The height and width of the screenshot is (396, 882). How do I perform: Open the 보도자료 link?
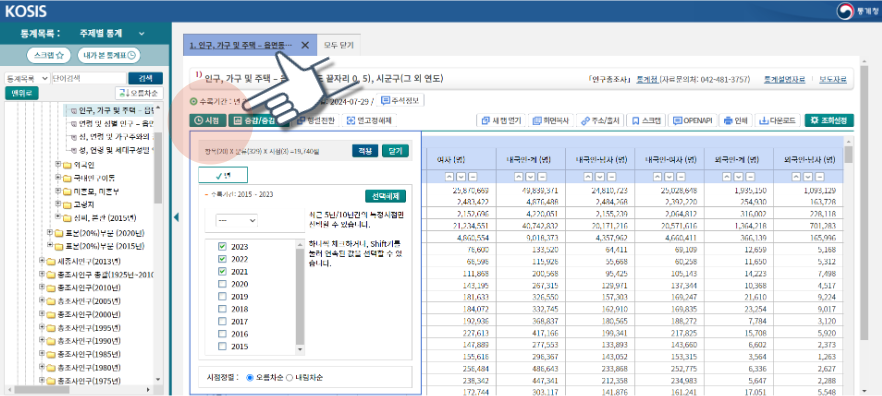(832, 79)
